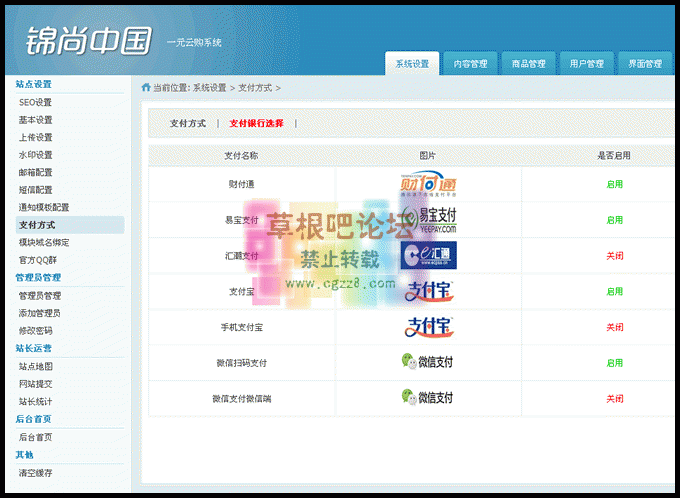The width and height of the screenshot is (680, 498).
Task: Open 短信配置 in sidebar
Action: click(35, 190)
